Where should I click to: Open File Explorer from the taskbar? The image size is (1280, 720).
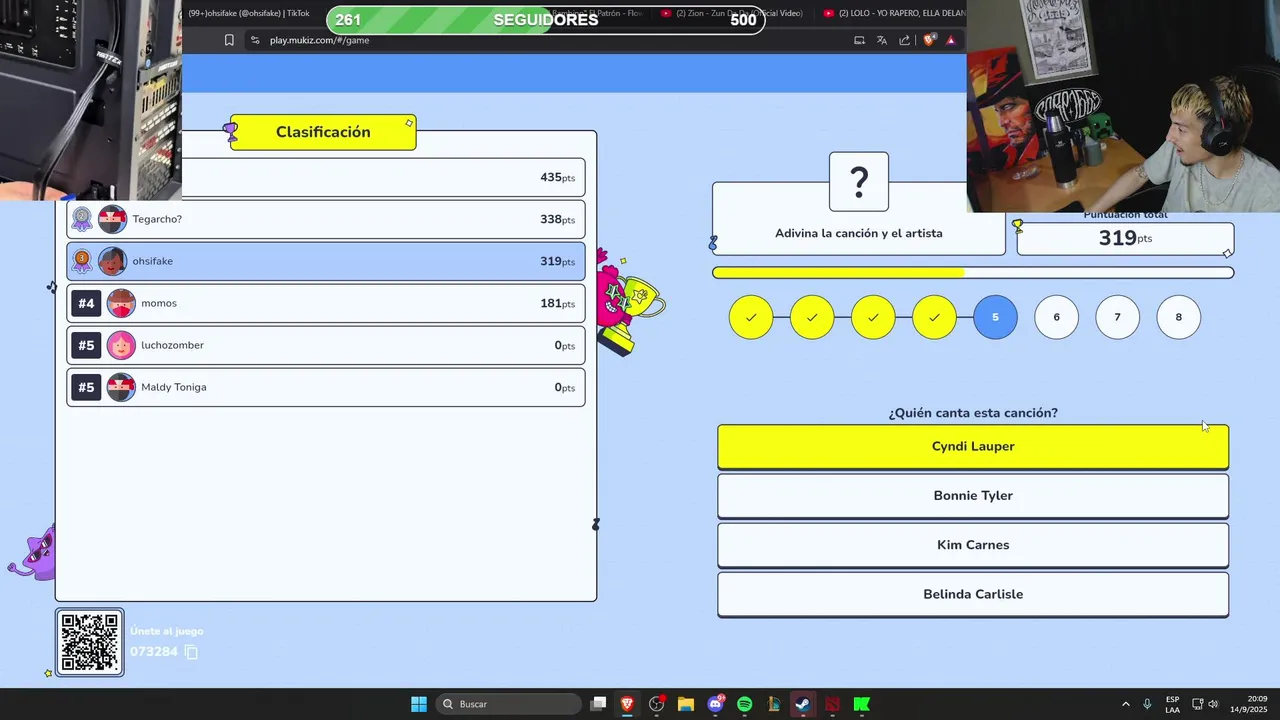pyautogui.click(x=686, y=704)
